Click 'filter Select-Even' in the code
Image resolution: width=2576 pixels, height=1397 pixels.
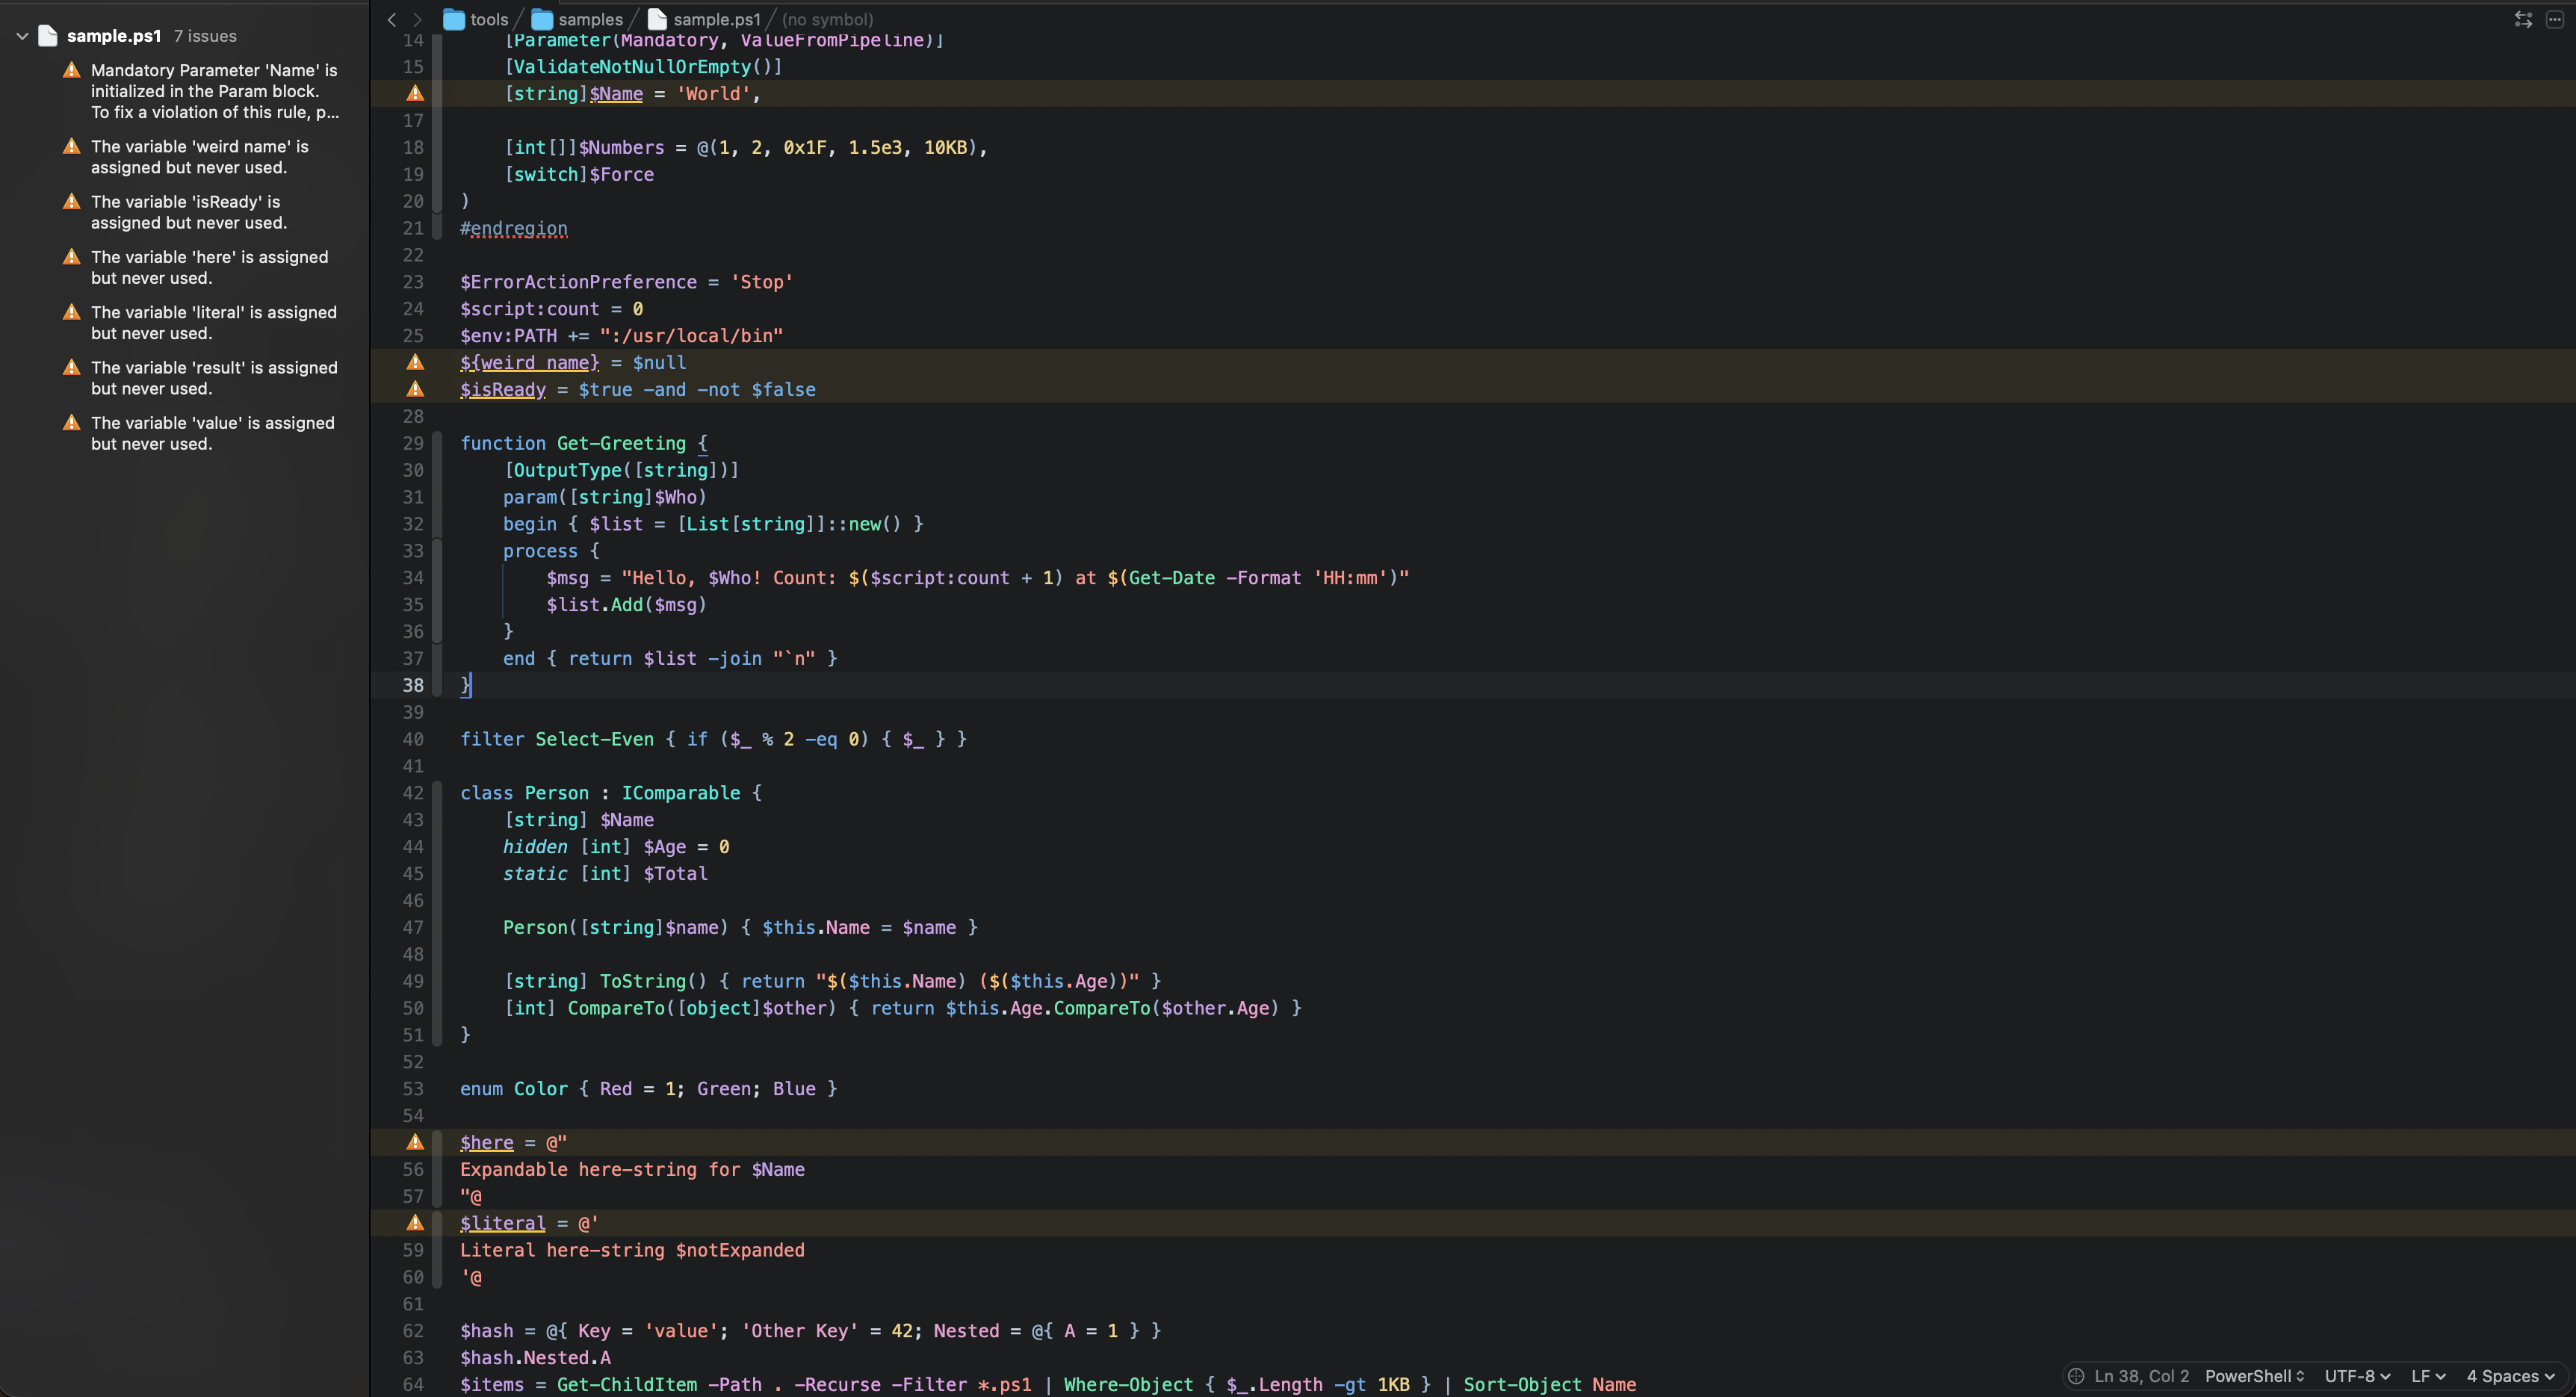pyautogui.click(x=557, y=739)
